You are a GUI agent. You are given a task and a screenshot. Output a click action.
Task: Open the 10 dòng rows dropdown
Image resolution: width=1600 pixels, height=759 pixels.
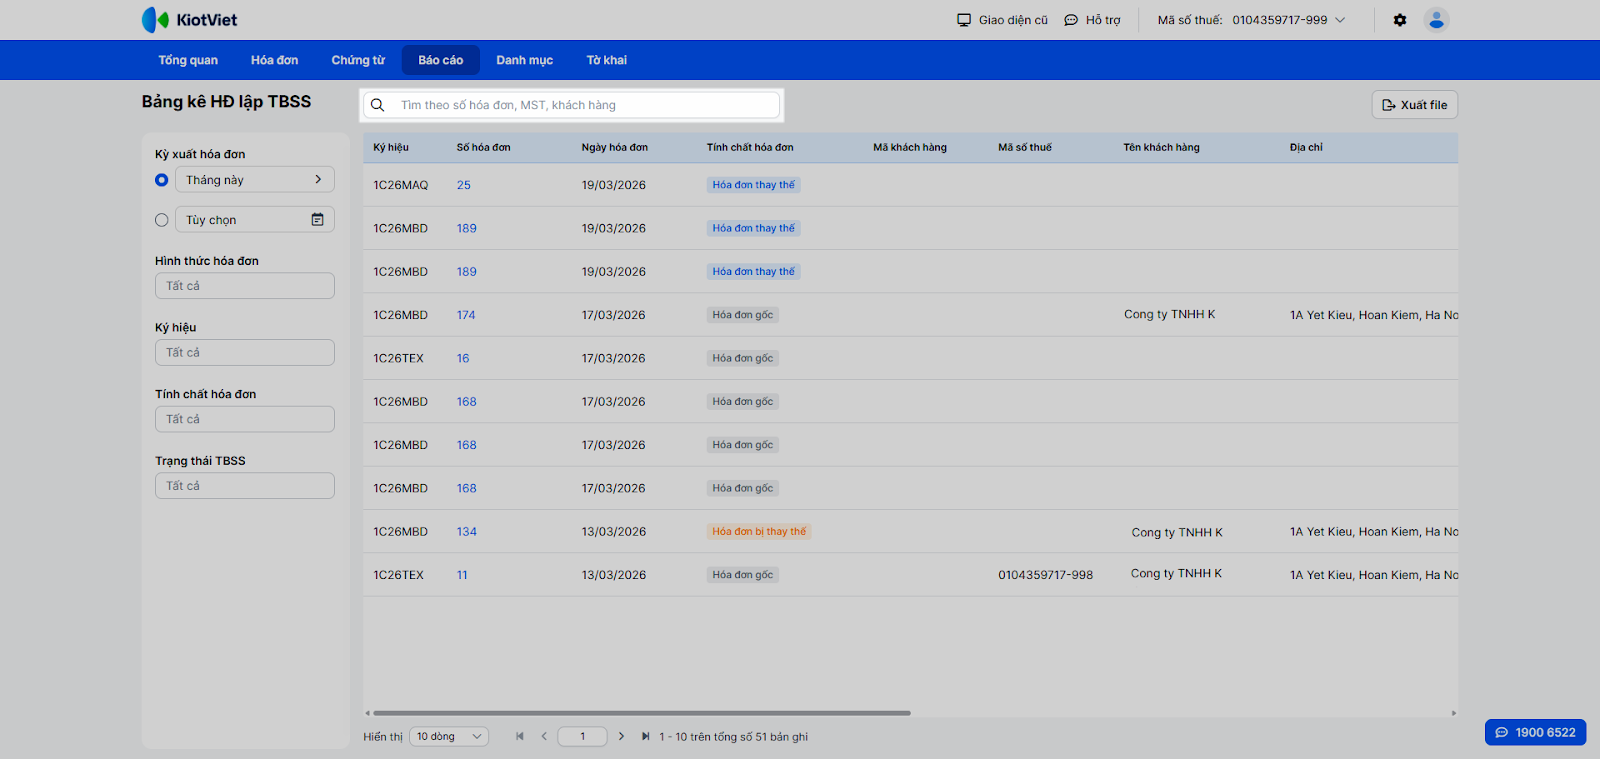[x=449, y=737]
